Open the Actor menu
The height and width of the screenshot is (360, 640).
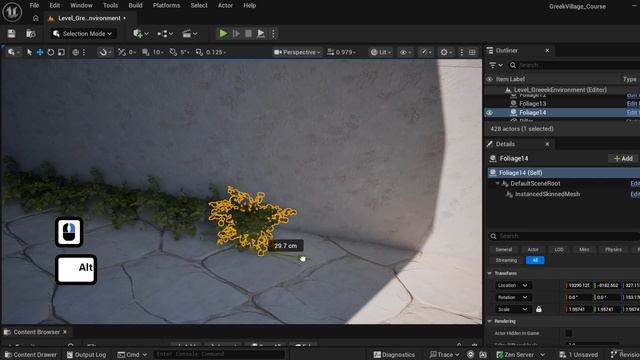(x=225, y=6)
